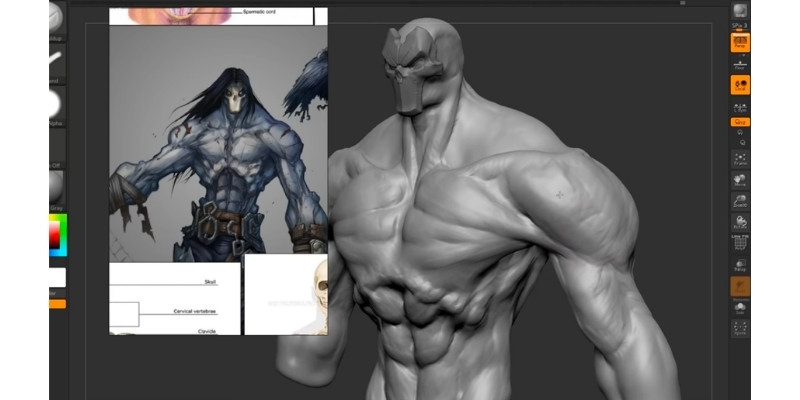Click the BPR render button at top right
800x400 pixels.
740,10
